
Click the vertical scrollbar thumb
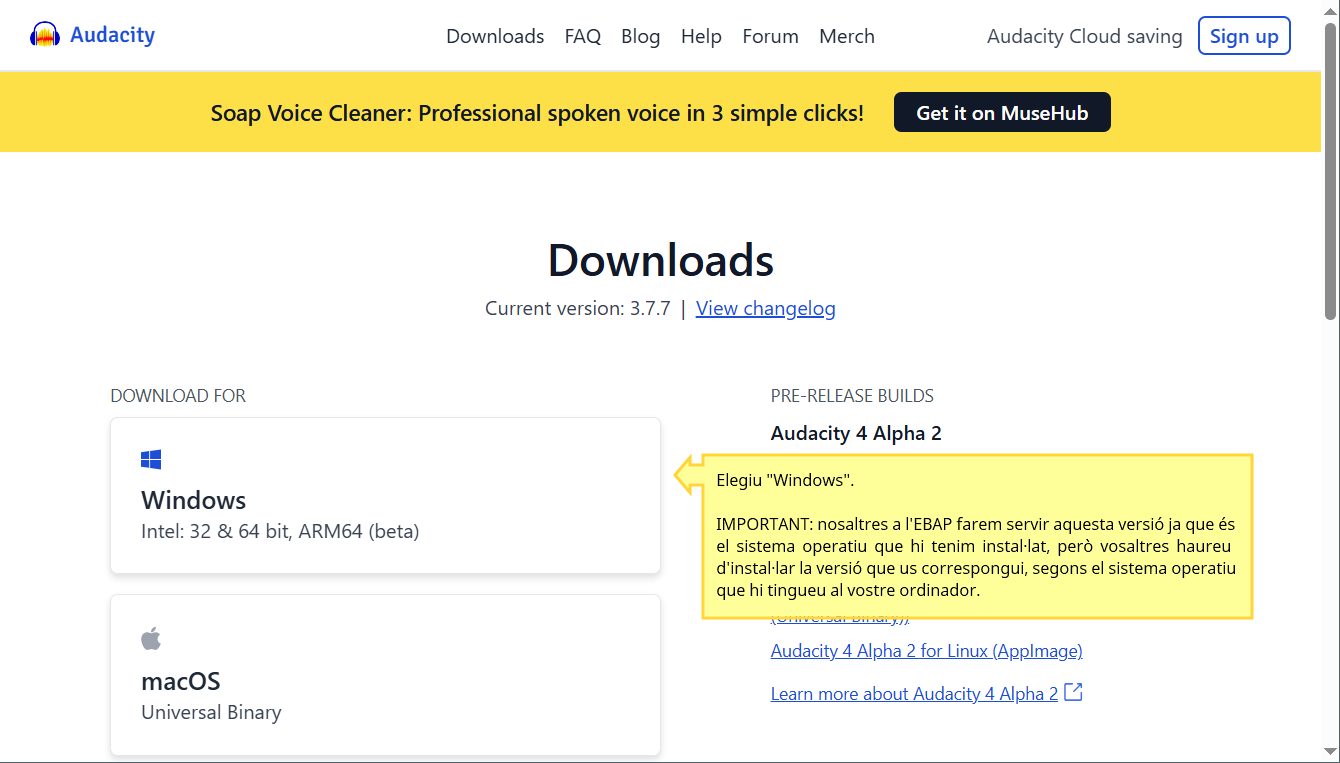tap(1330, 170)
